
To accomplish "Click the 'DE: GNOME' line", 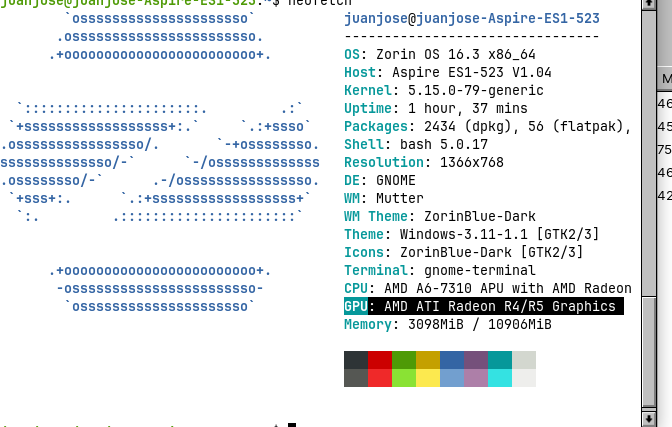I will coord(380,180).
